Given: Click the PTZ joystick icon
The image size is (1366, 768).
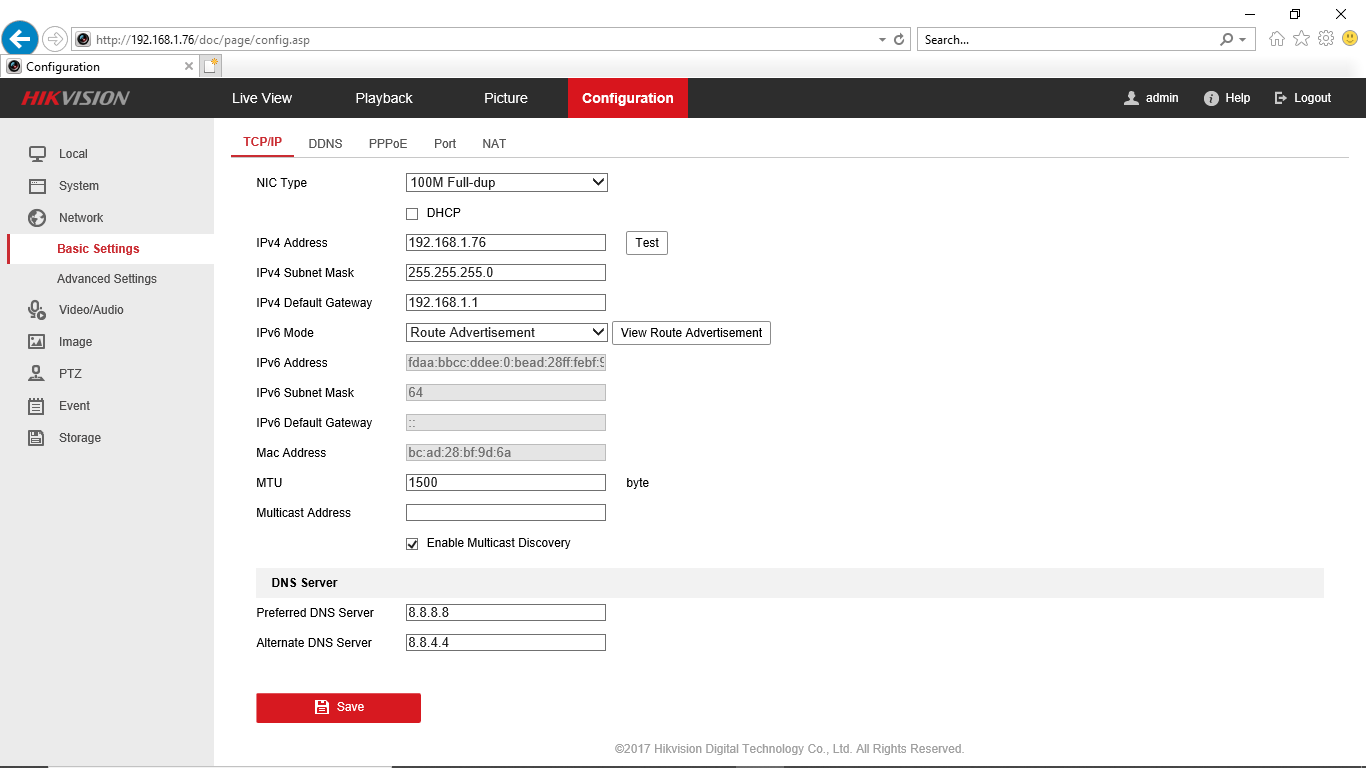Looking at the screenshot, I should 37,374.
